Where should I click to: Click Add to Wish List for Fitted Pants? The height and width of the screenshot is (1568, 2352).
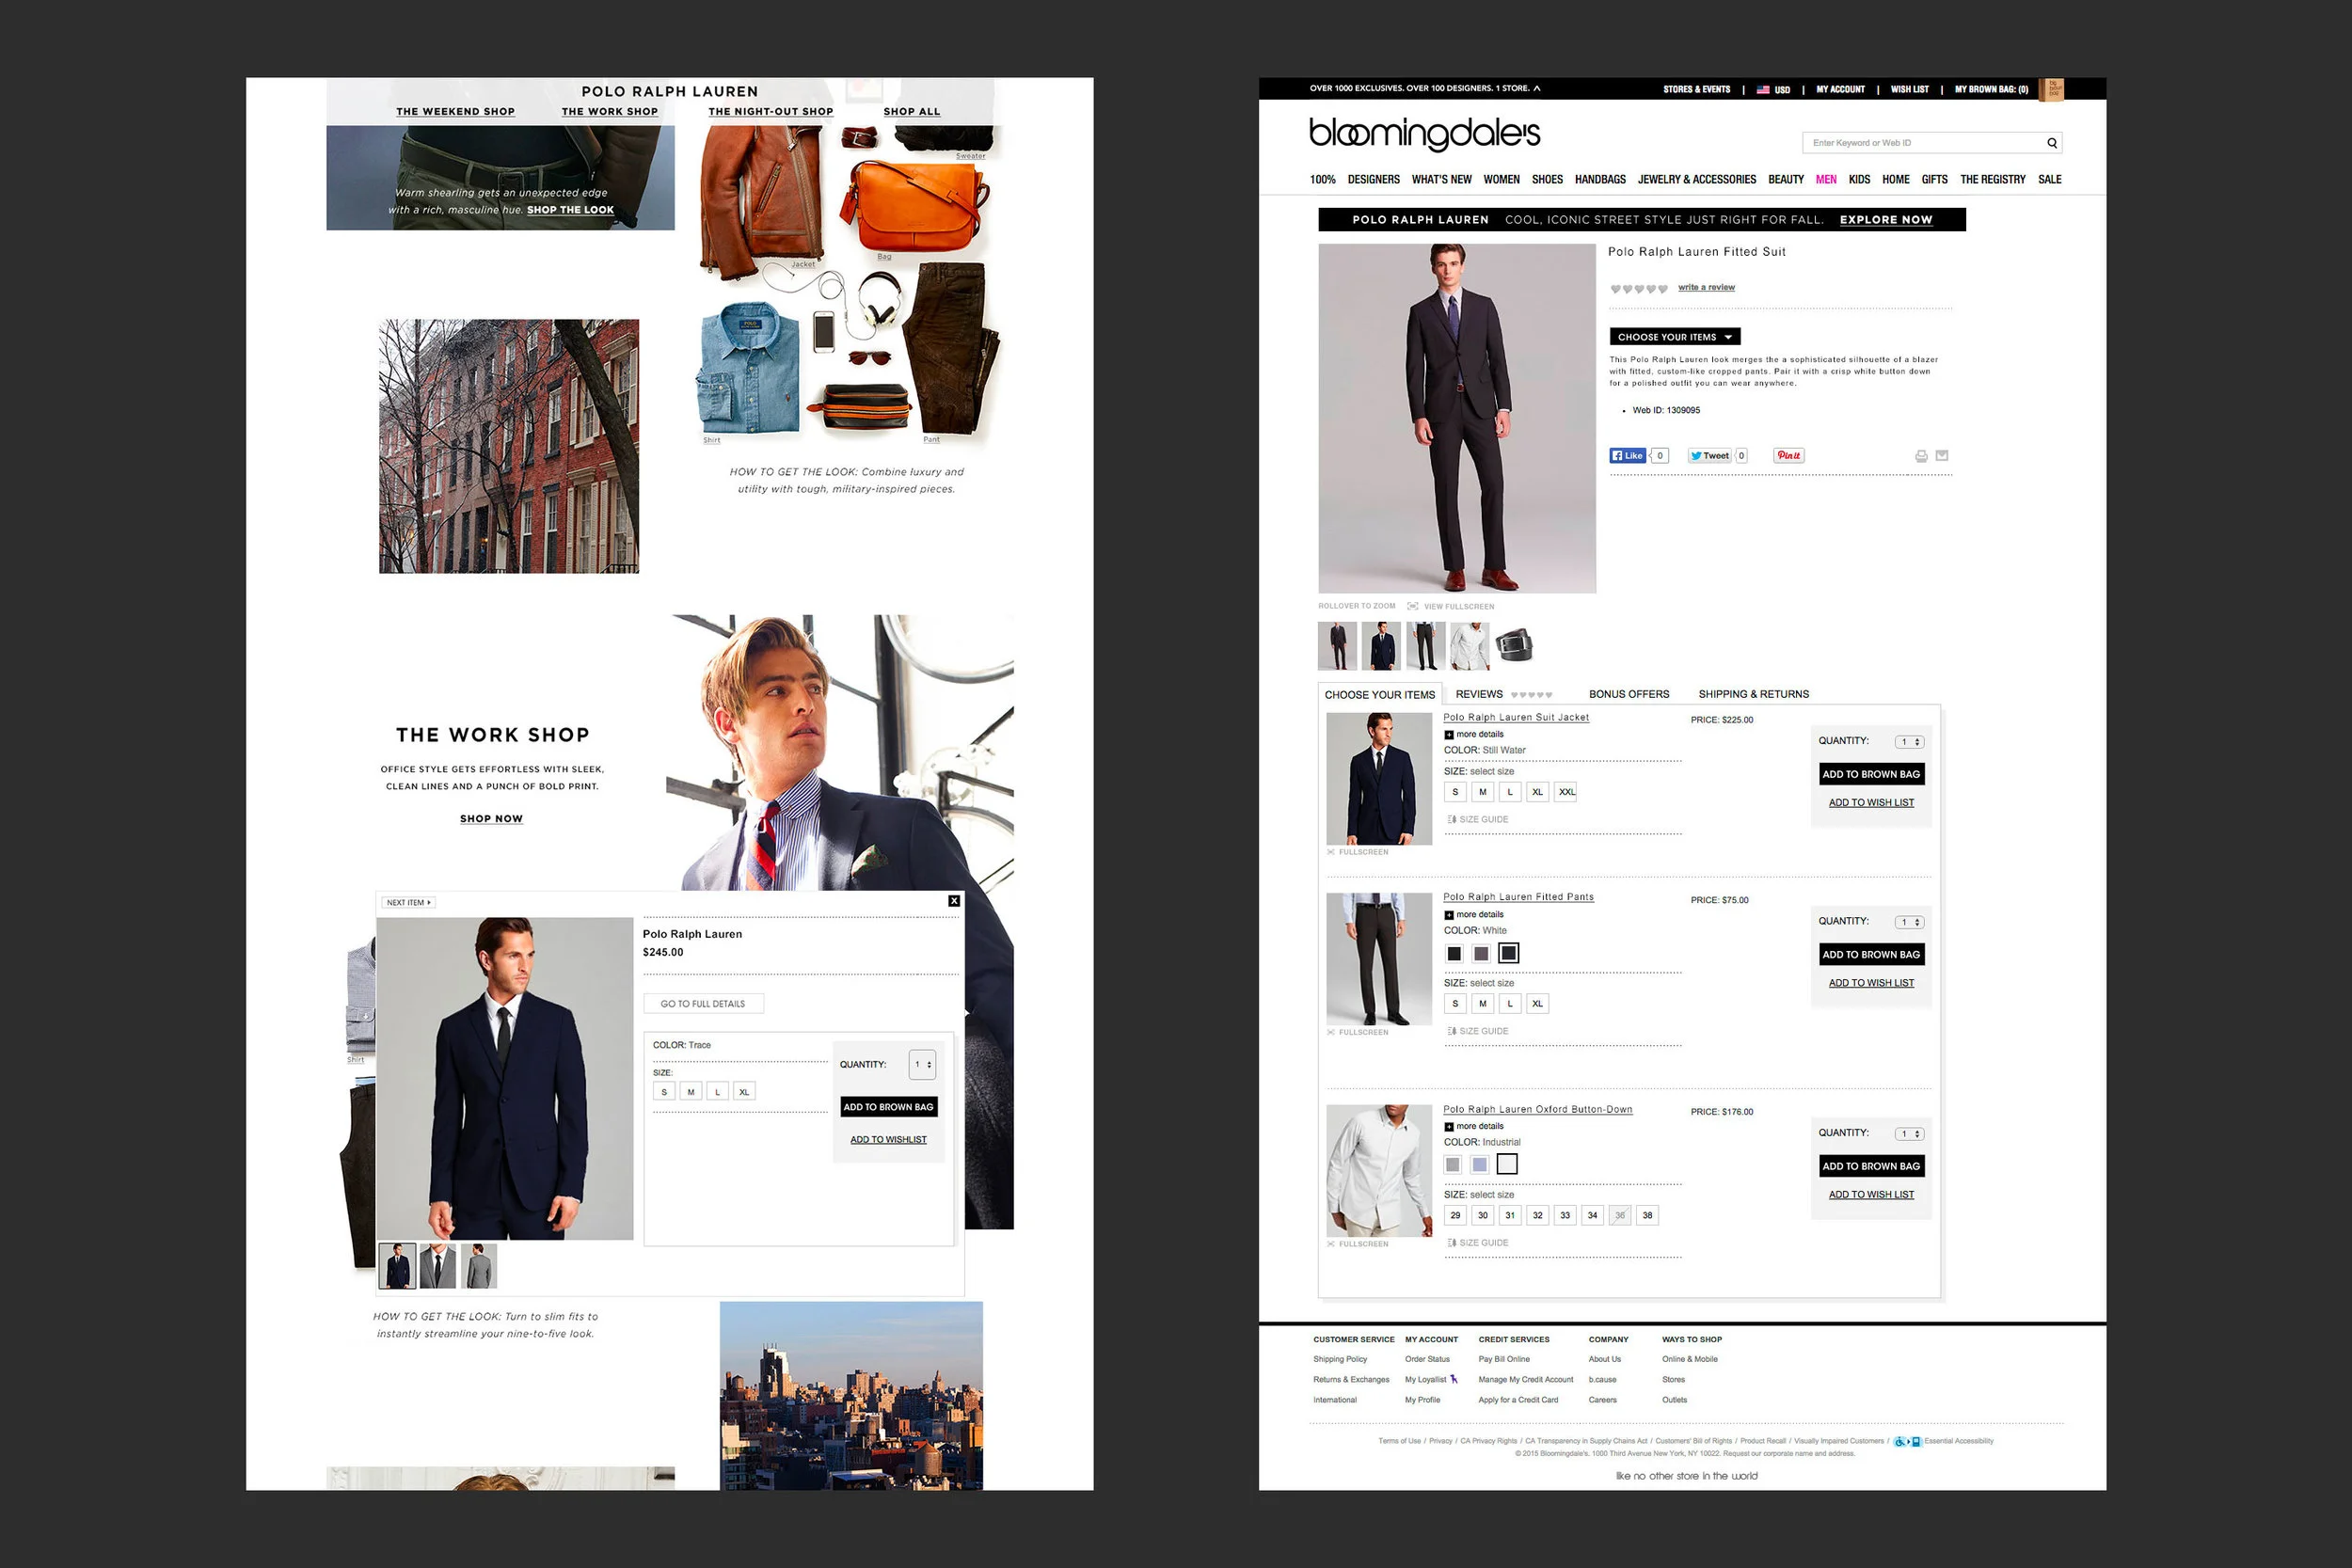[x=1871, y=983]
